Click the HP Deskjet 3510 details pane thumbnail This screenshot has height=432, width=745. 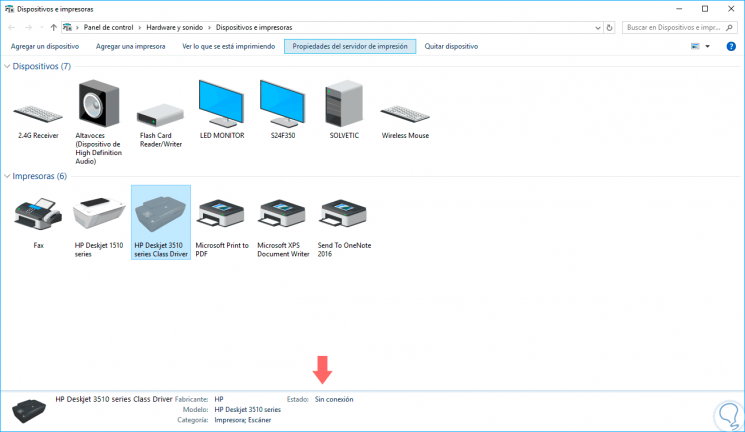[x=29, y=410]
